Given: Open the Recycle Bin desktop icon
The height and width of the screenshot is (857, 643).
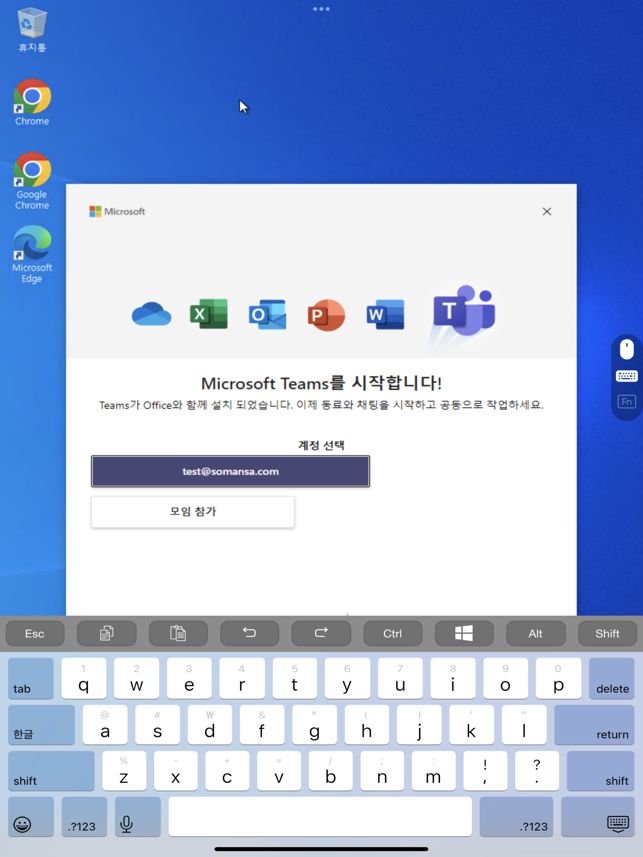Looking at the screenshot, I should 32,30.
